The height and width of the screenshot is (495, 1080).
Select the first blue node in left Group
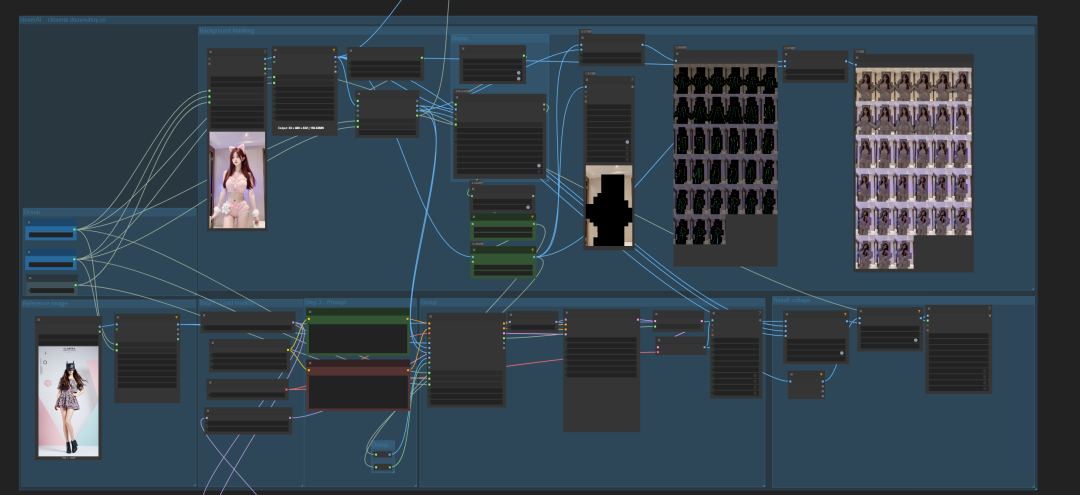50,230
